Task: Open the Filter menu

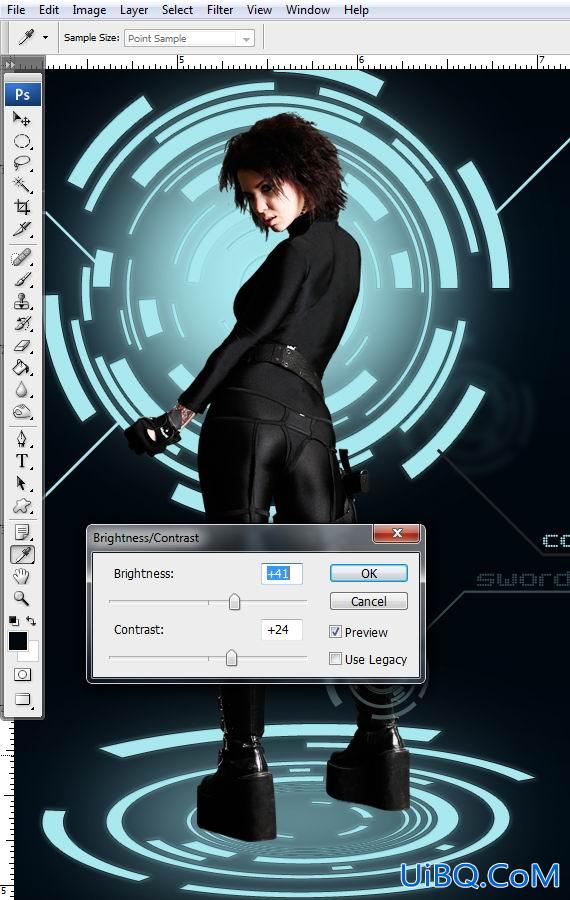Action: pyautogui.click(x=220, y=10)
